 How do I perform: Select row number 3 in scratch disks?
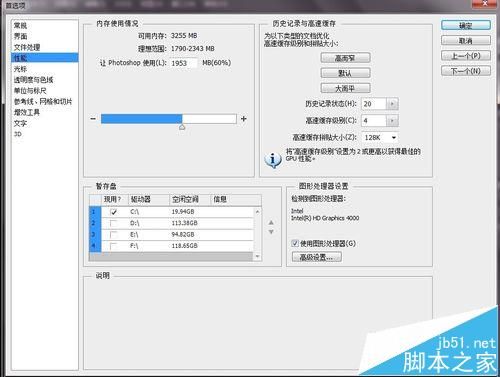click(95, 235)
